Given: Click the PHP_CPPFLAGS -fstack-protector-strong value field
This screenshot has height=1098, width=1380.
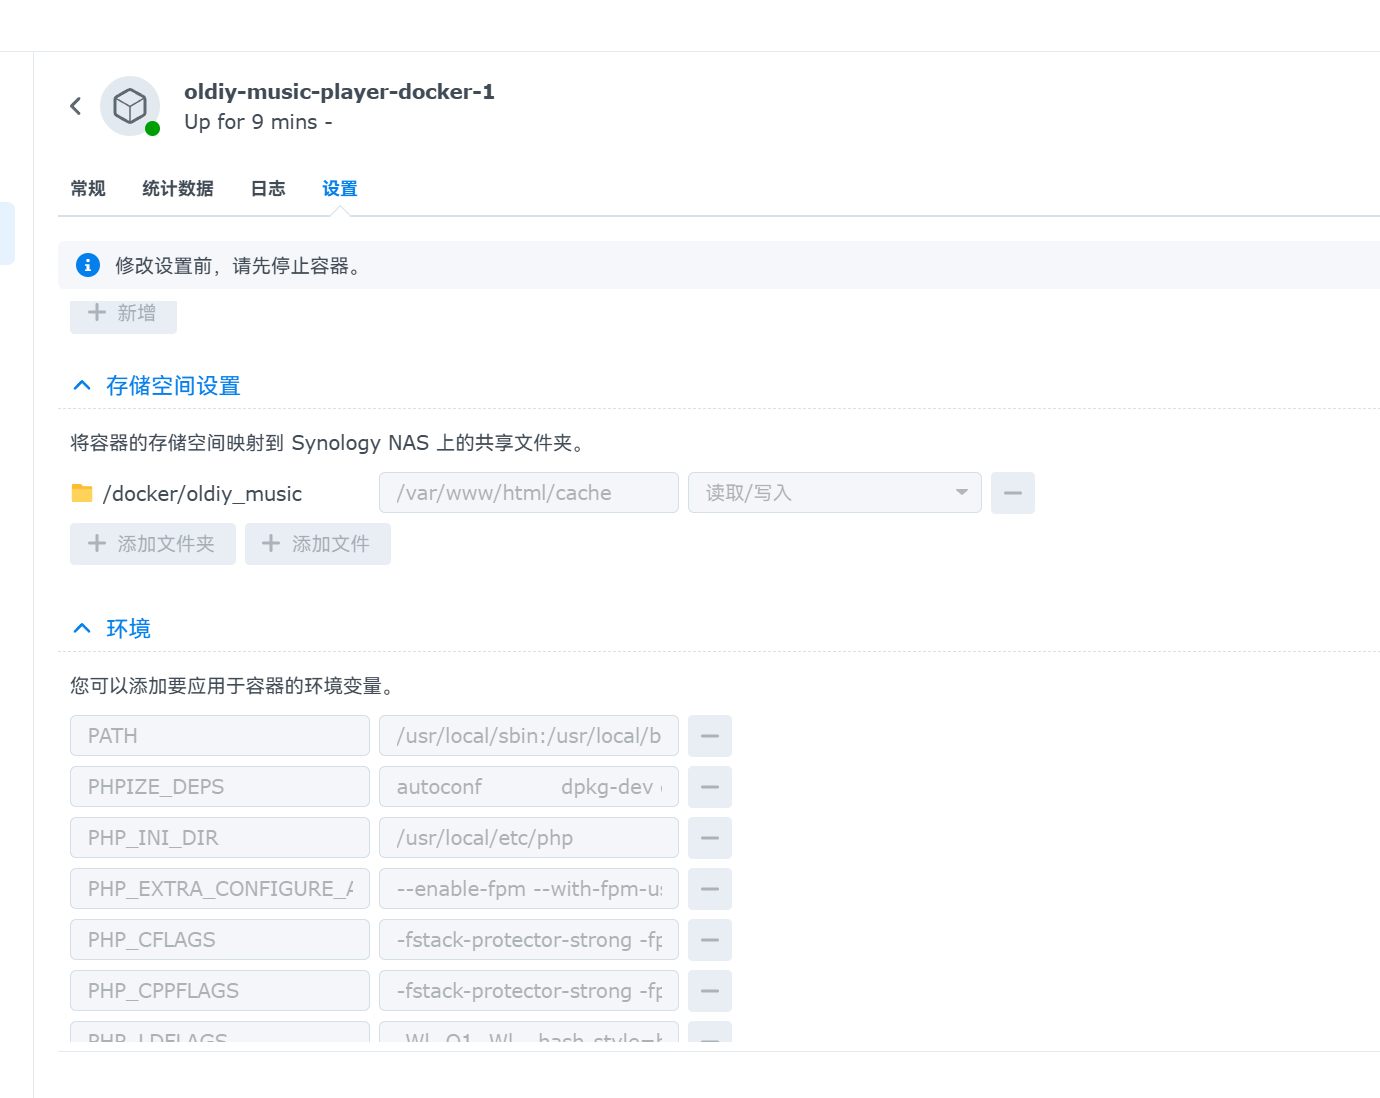Looking at the screenshot, I should point(529,991).
